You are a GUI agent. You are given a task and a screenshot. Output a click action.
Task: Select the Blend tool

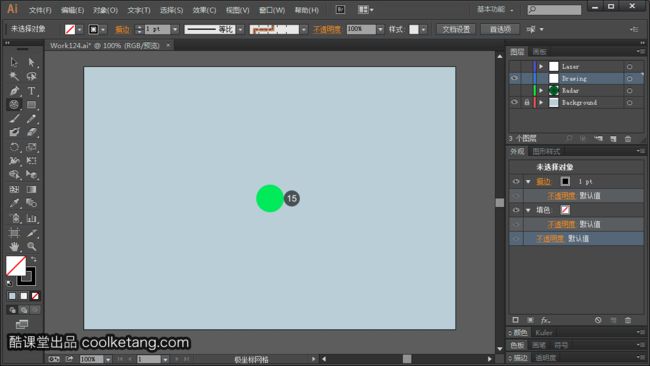(31, 203)
